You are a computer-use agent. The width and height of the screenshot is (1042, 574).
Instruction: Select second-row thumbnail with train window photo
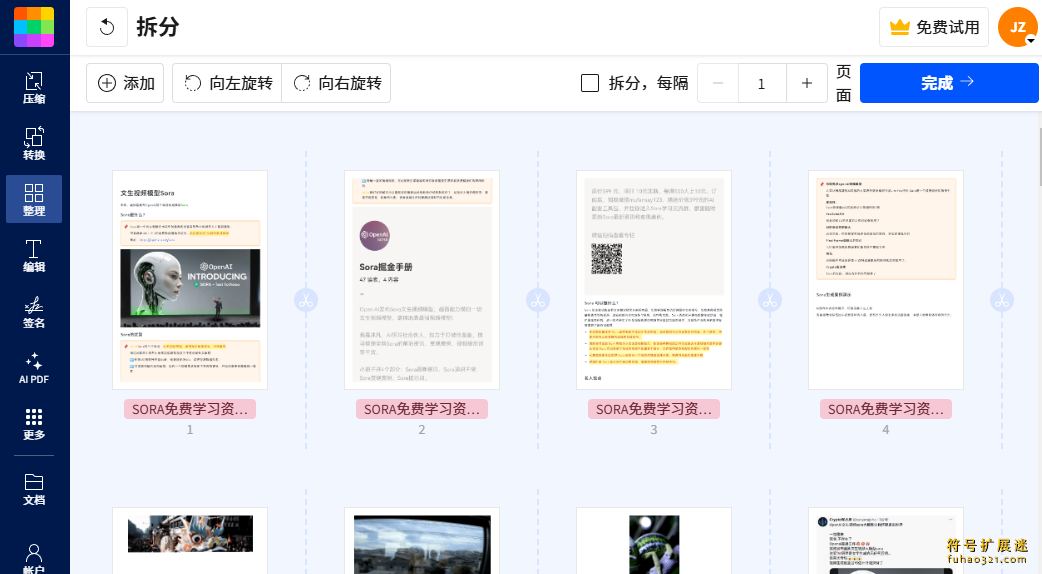tap(422, 541)
